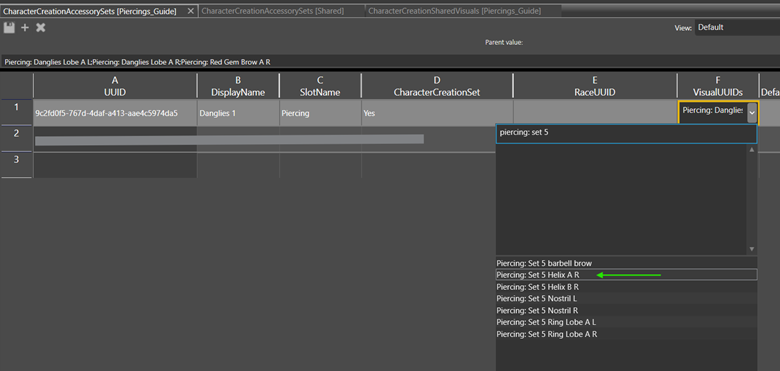The width and height of the screenshot is (780, 371).
Task: Click column C SlotName header
Action: (x=320, y=86)
